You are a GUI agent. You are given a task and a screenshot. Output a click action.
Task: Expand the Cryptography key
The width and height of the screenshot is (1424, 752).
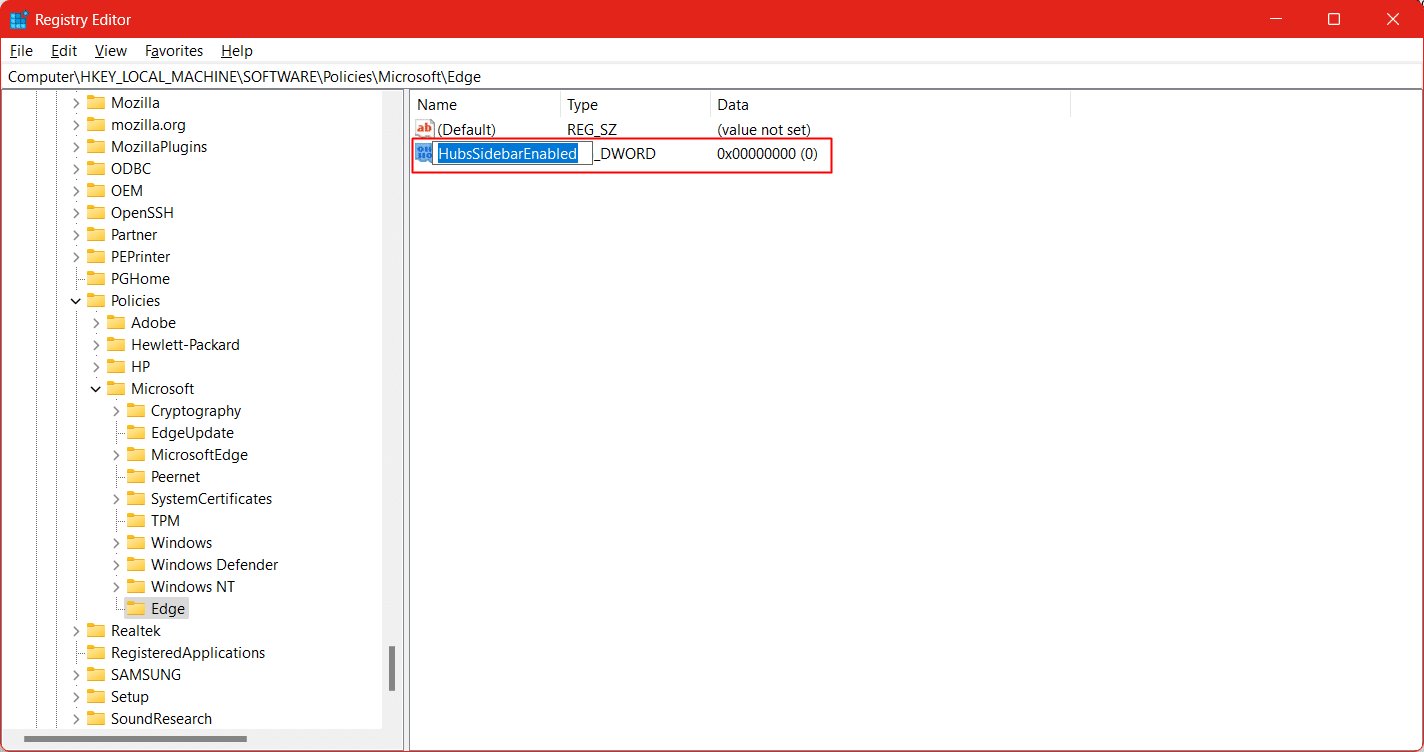click(116, 411)
